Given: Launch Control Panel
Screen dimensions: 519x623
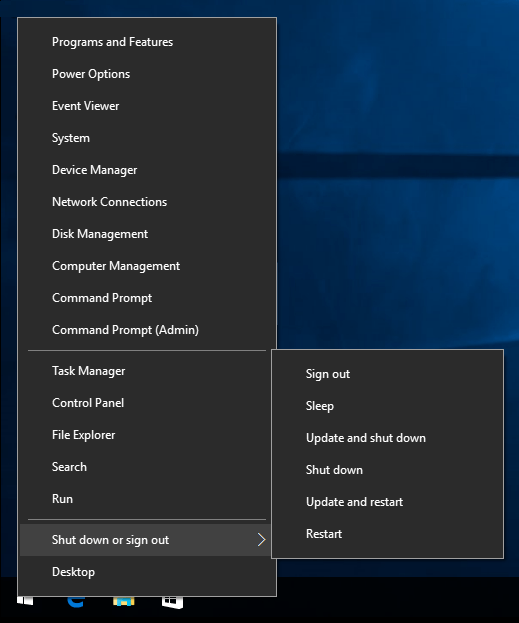Looking at the screenshot, I should coord(147,403).
